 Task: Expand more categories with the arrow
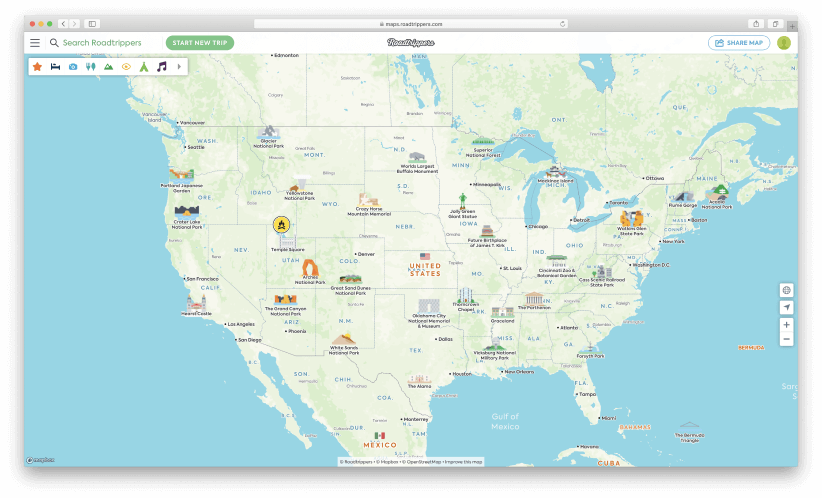pos(179,67)
